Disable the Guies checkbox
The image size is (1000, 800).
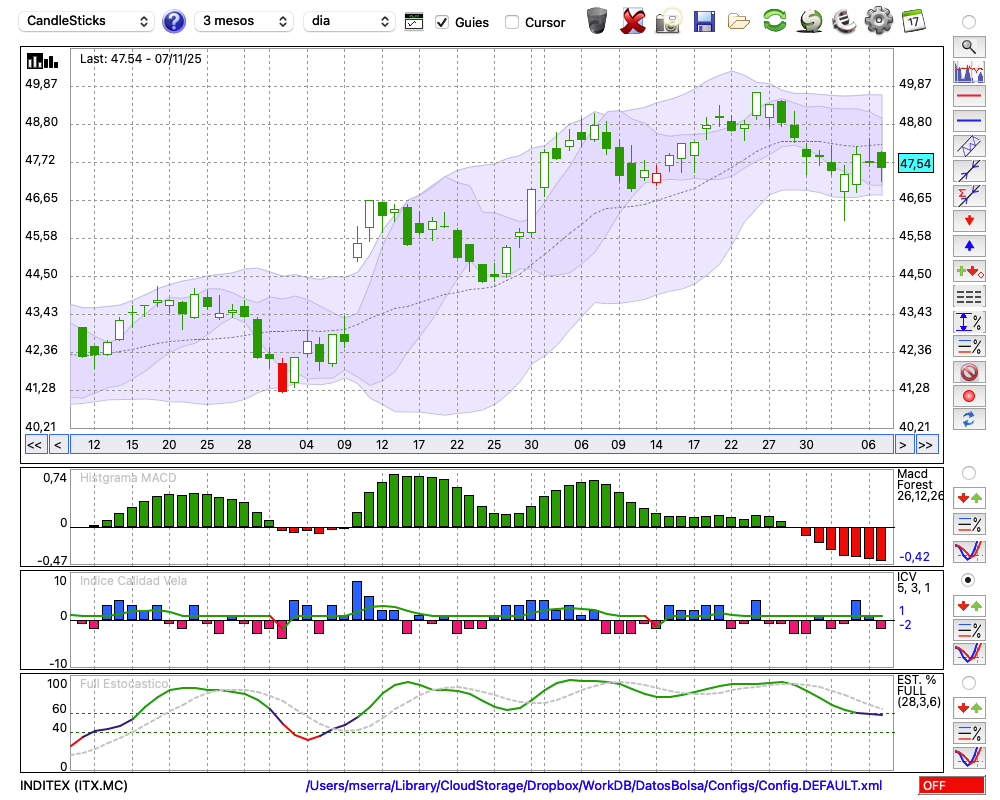(x=442, y=22)
